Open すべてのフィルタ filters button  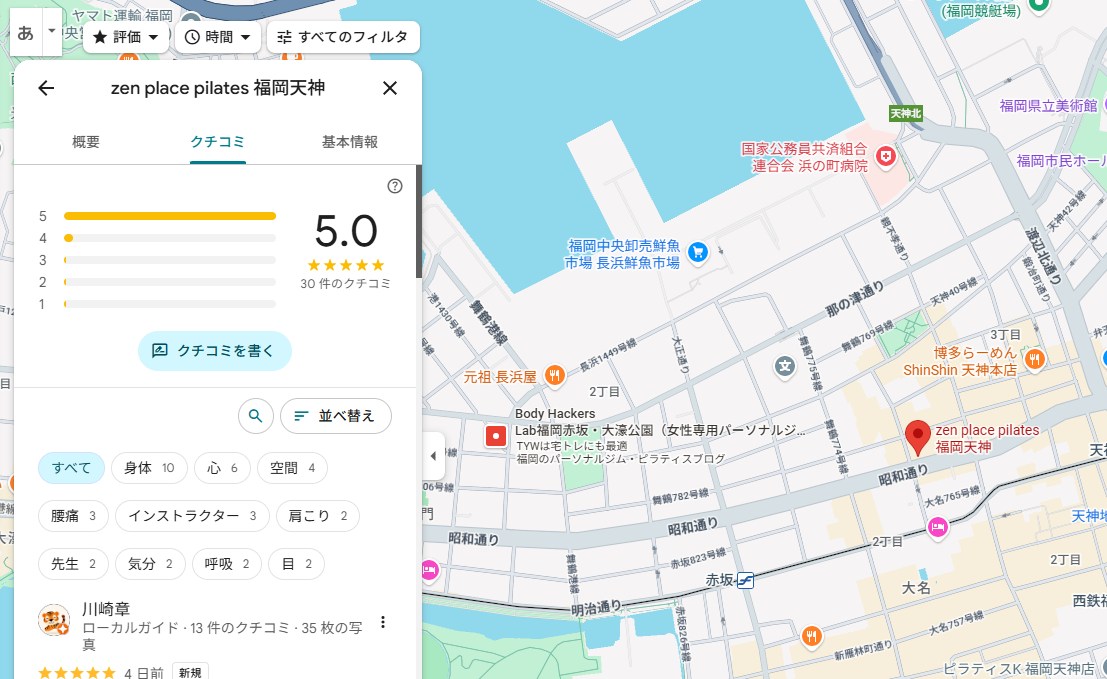click(x=342, y=37)
